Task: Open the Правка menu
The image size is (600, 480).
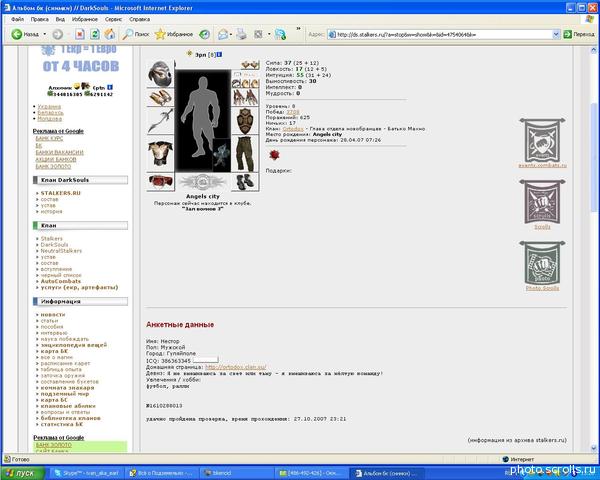Action: coord(40,19)
